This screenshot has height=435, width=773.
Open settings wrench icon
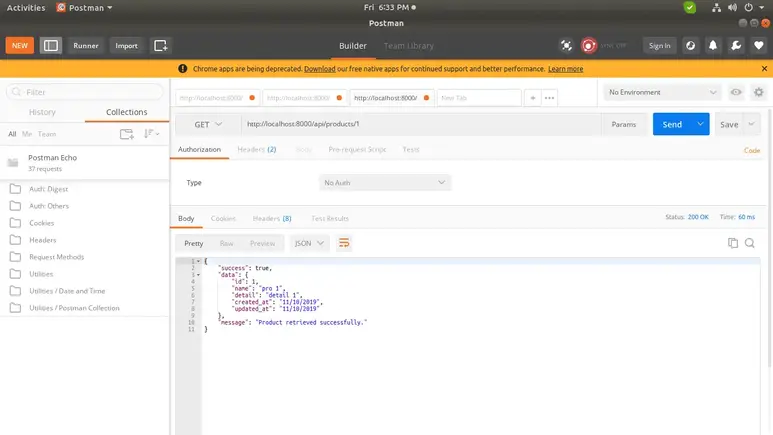(736, 45)
